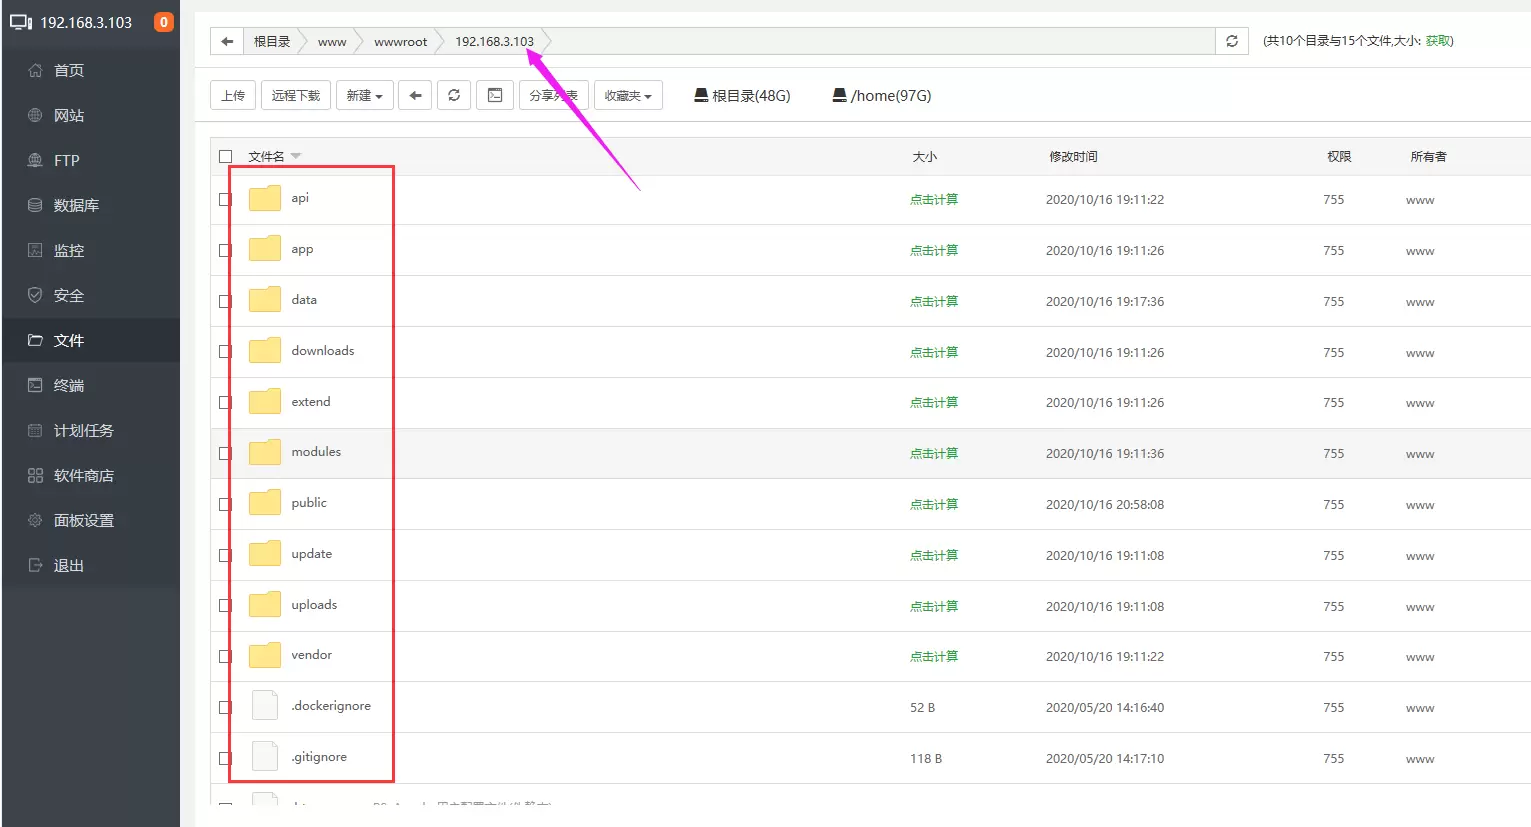Open terminal icon in file toolbar
The image size is (1531, 827).
pyautogui.click(x=495, y=95)
